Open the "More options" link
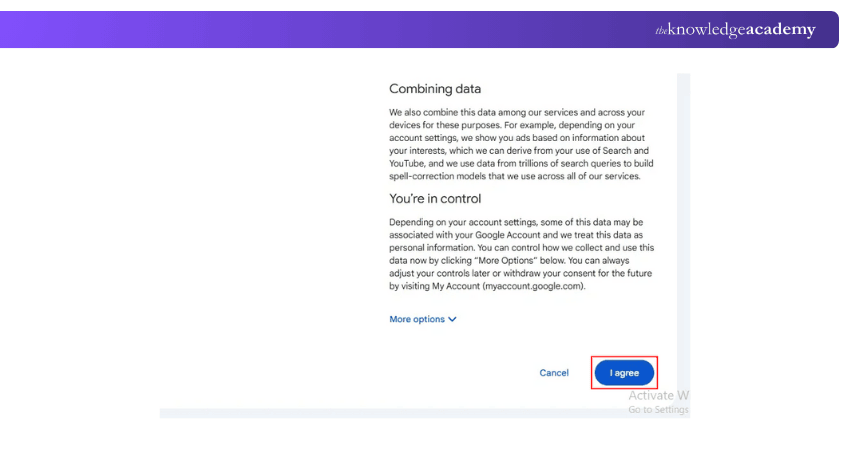 417,319
